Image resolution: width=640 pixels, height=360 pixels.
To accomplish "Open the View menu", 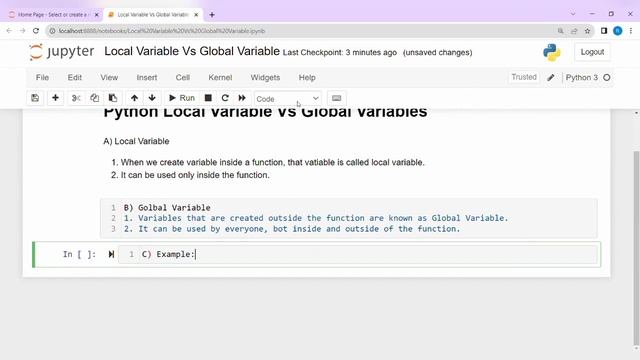I will tap(109, 78).
